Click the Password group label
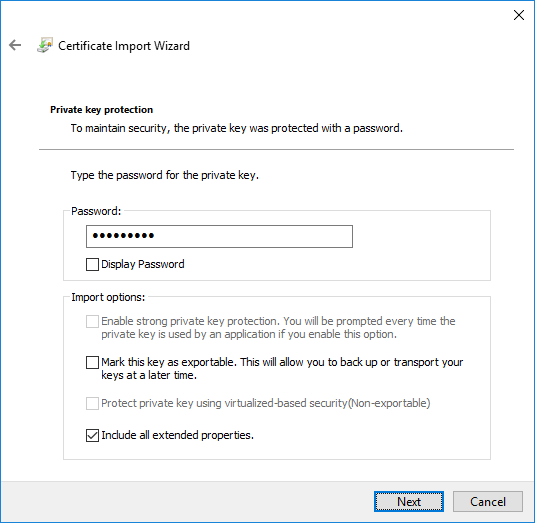Image resolution: width=535 pixels, height=523 pixels. pos(96,211)
